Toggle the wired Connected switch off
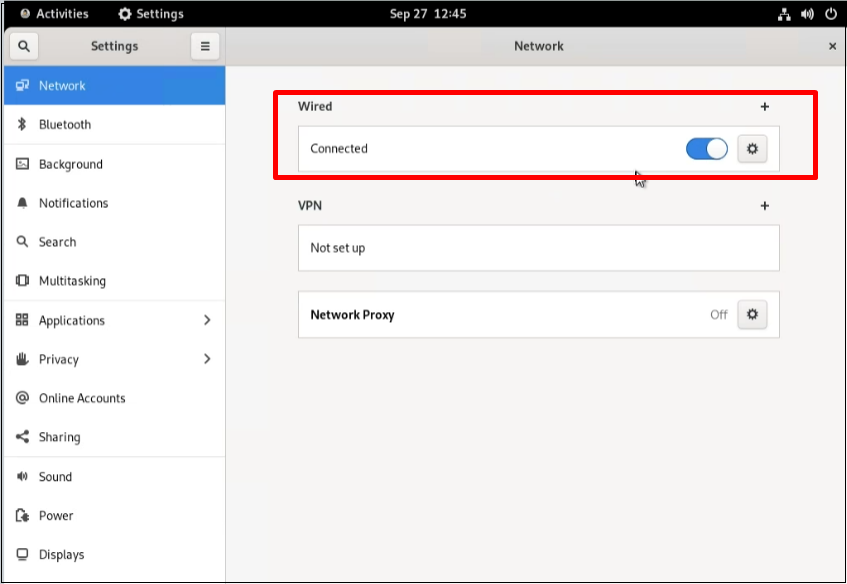847x584 pixels. click(x=706, y=149)
